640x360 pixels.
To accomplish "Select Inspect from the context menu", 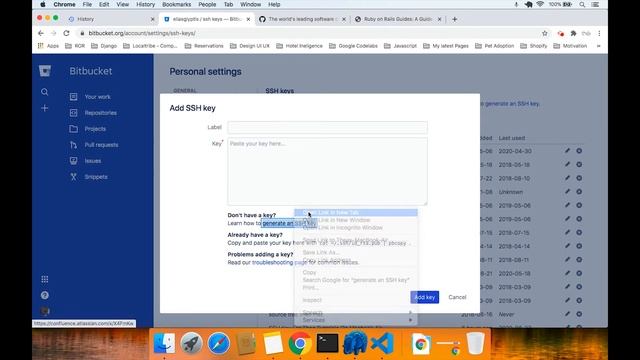I will pos(356,300).
